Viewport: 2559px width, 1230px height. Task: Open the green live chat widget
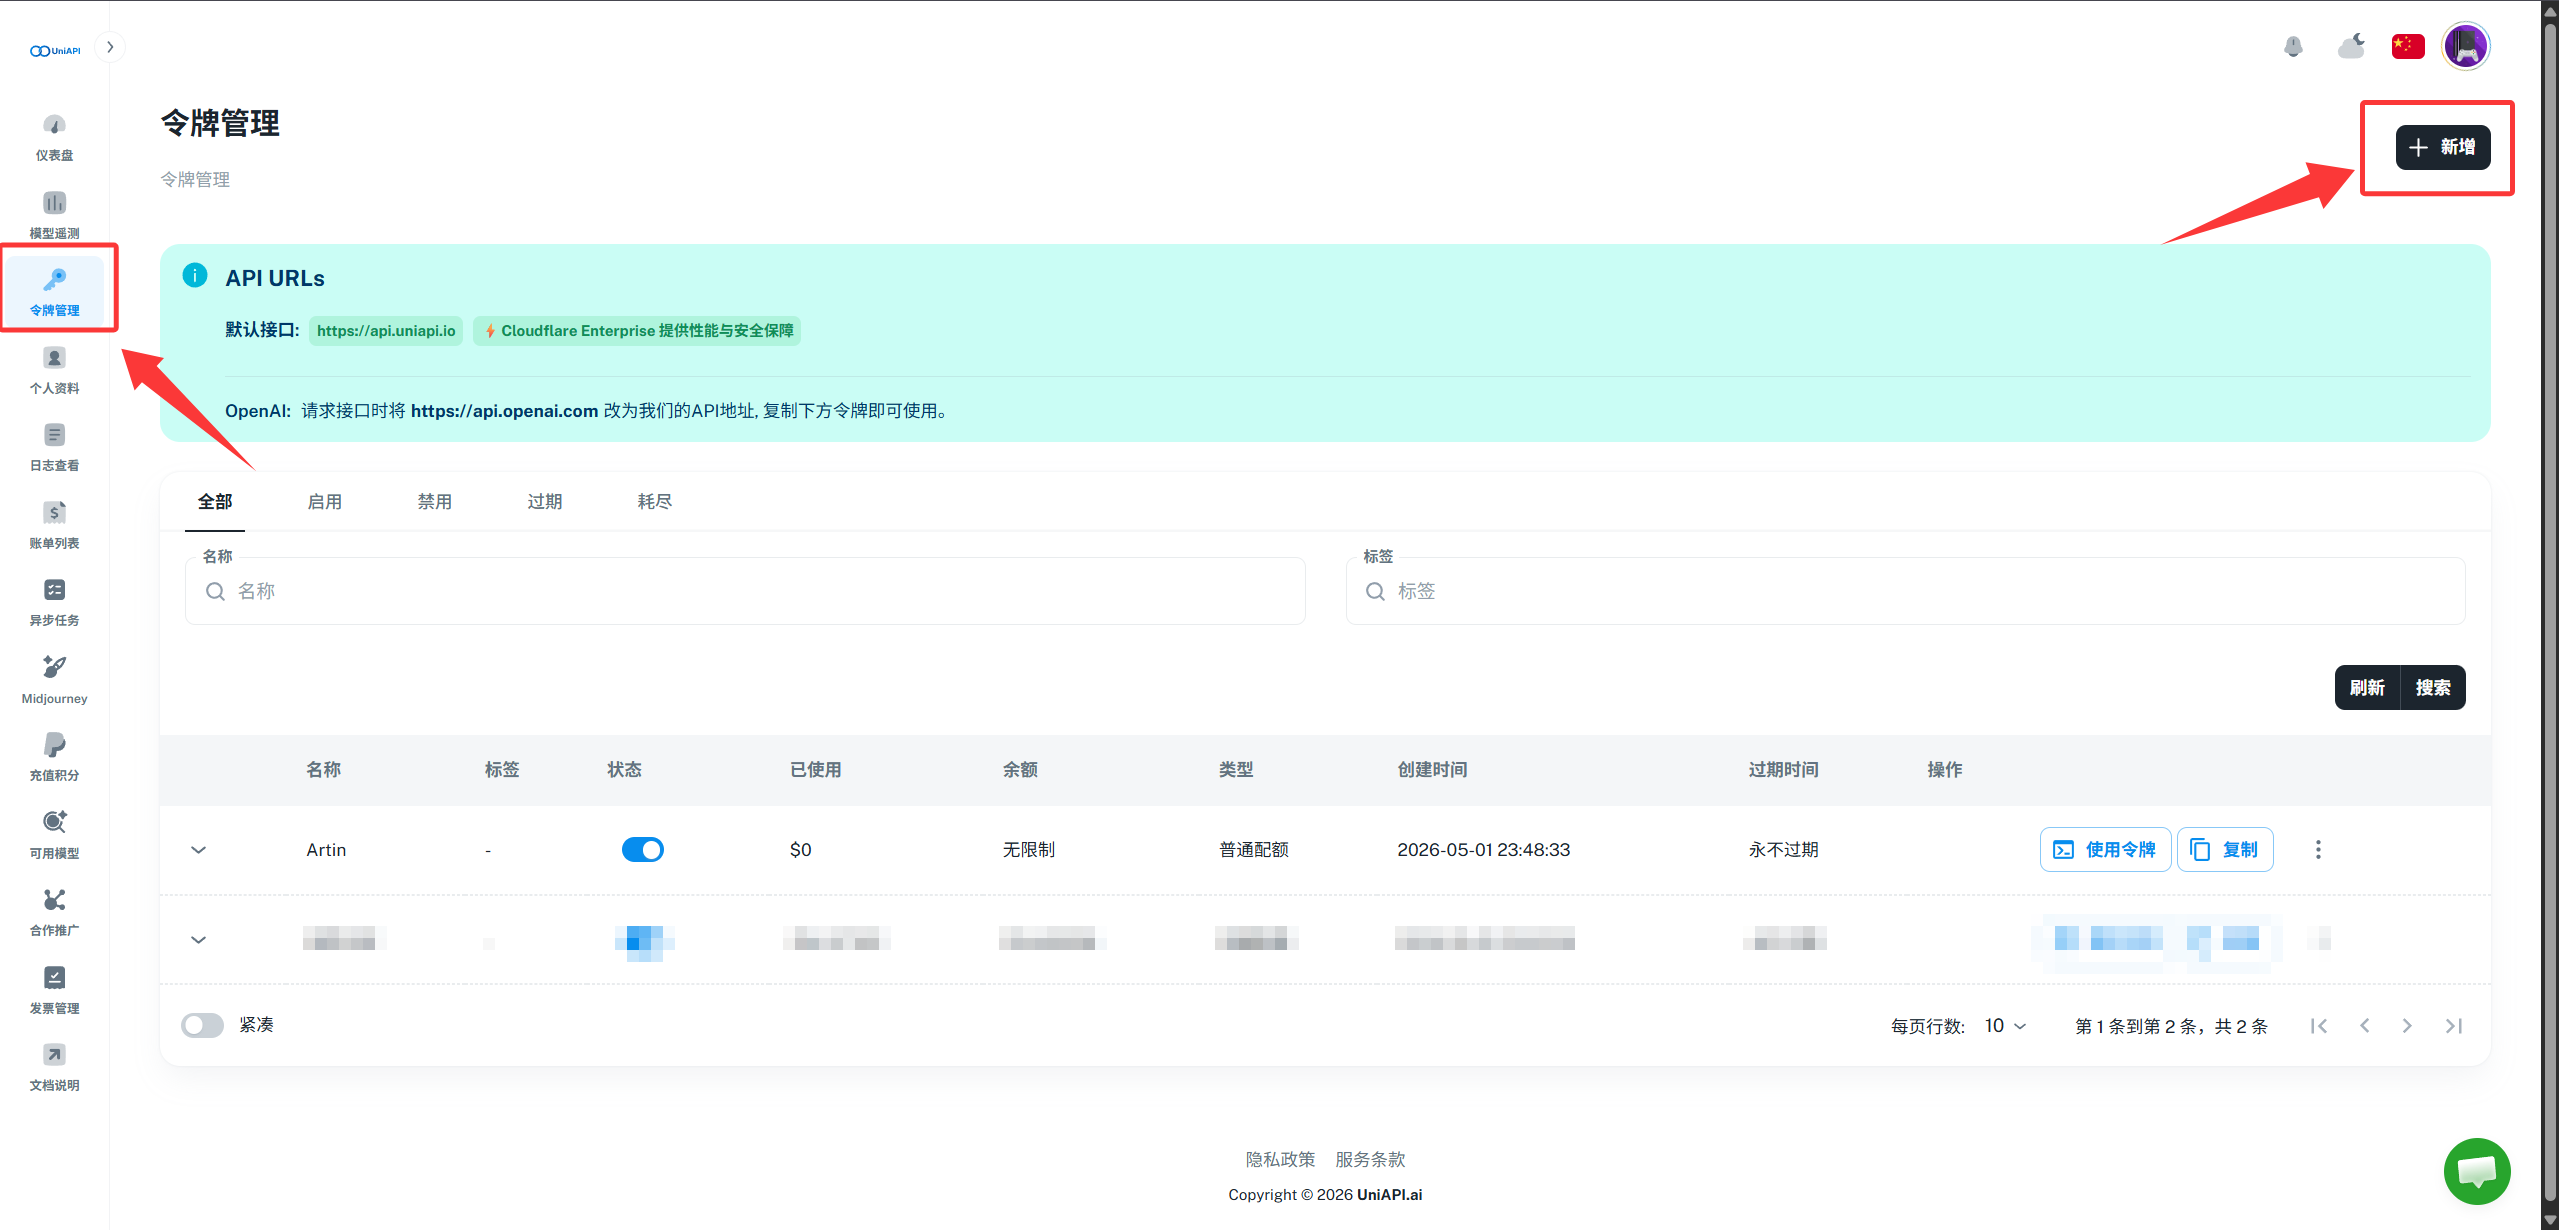[2477, 1171]
